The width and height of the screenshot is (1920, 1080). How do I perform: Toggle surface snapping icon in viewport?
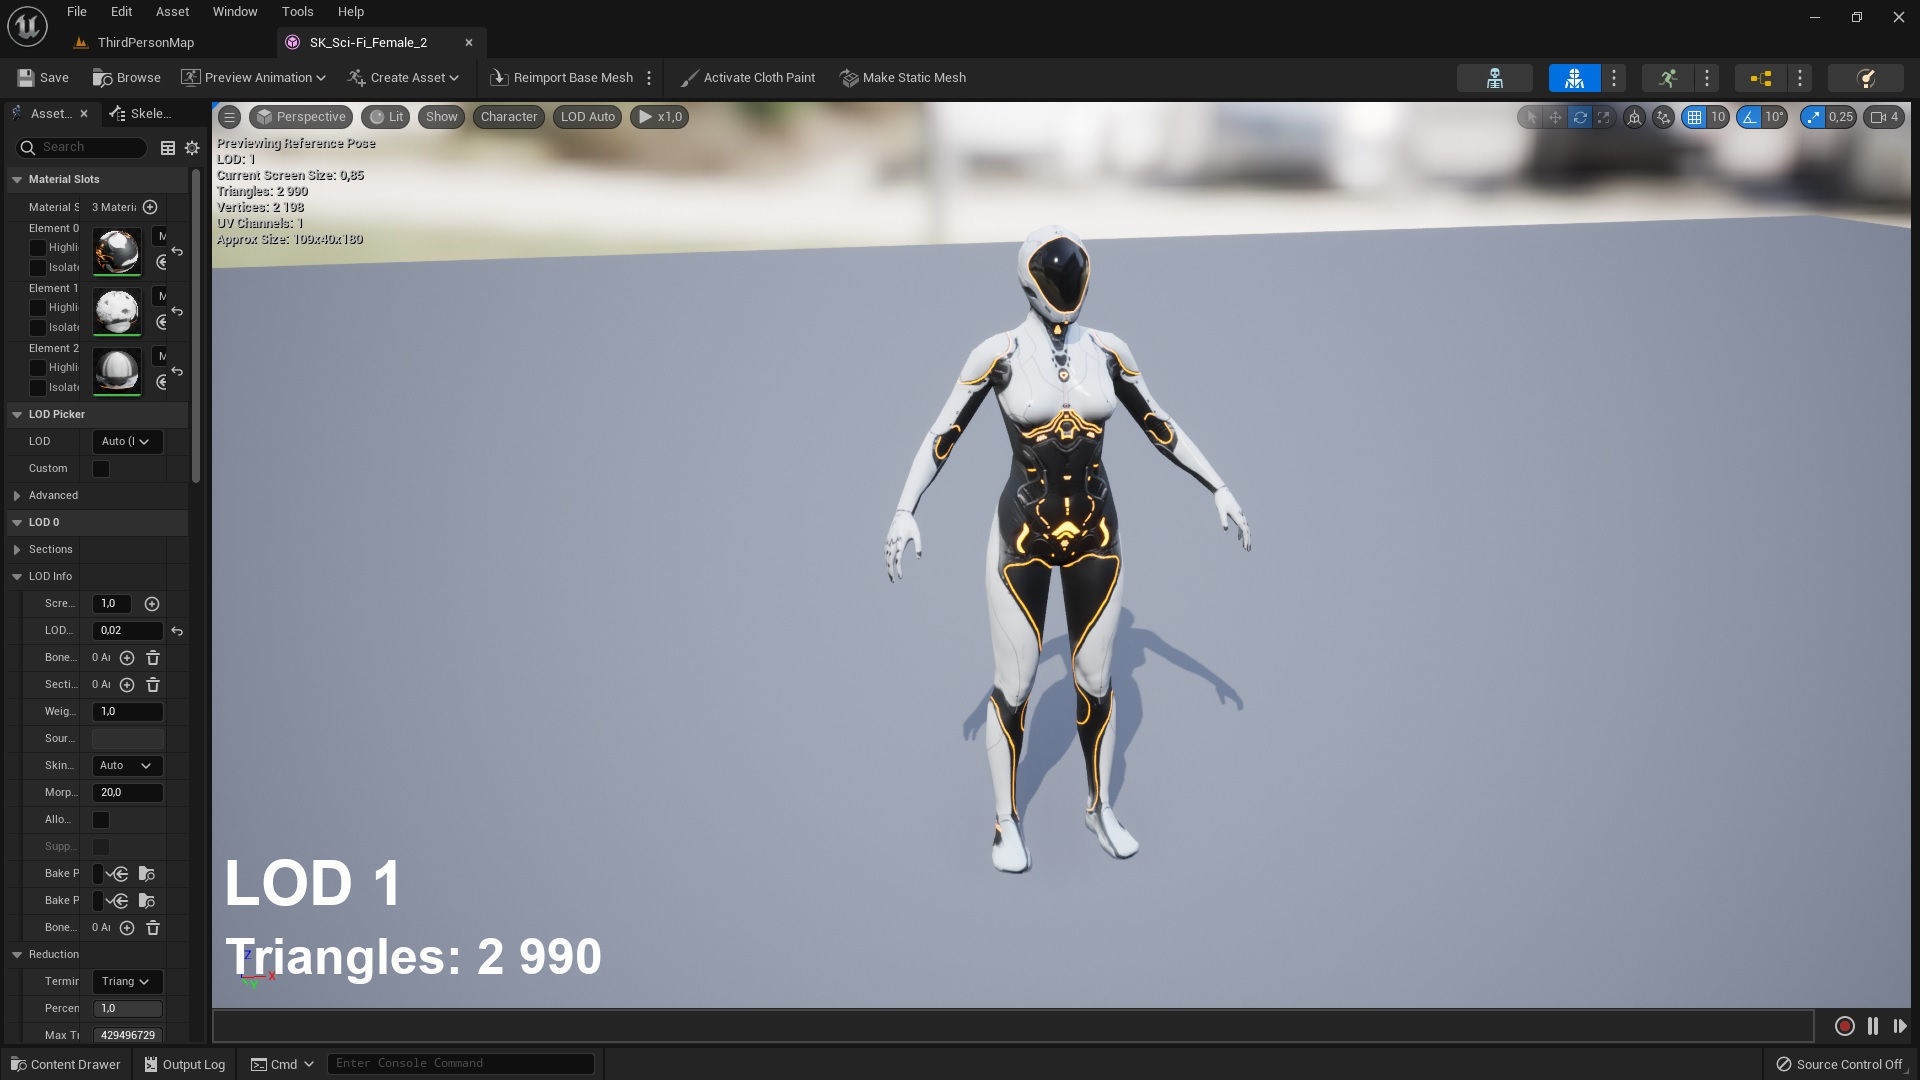pos(1663,117)
